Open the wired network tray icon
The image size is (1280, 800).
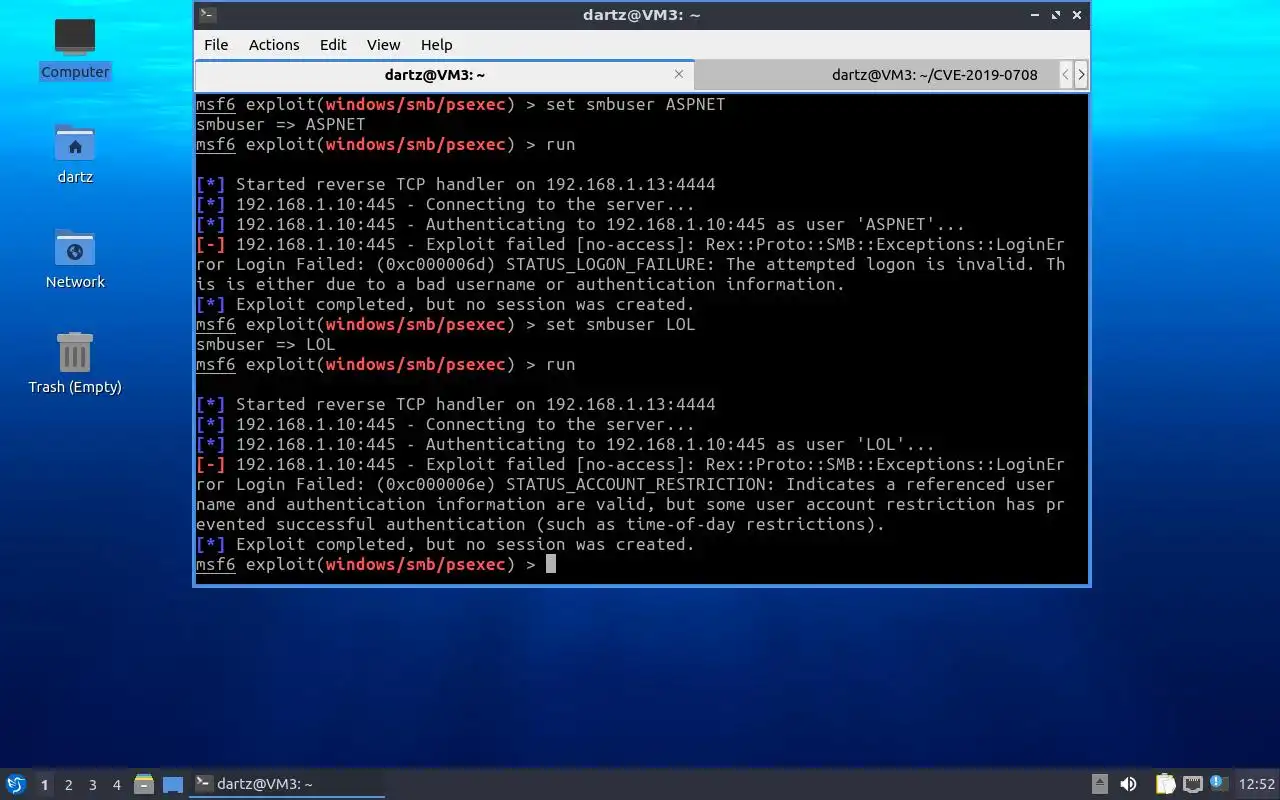[1192, 784]
